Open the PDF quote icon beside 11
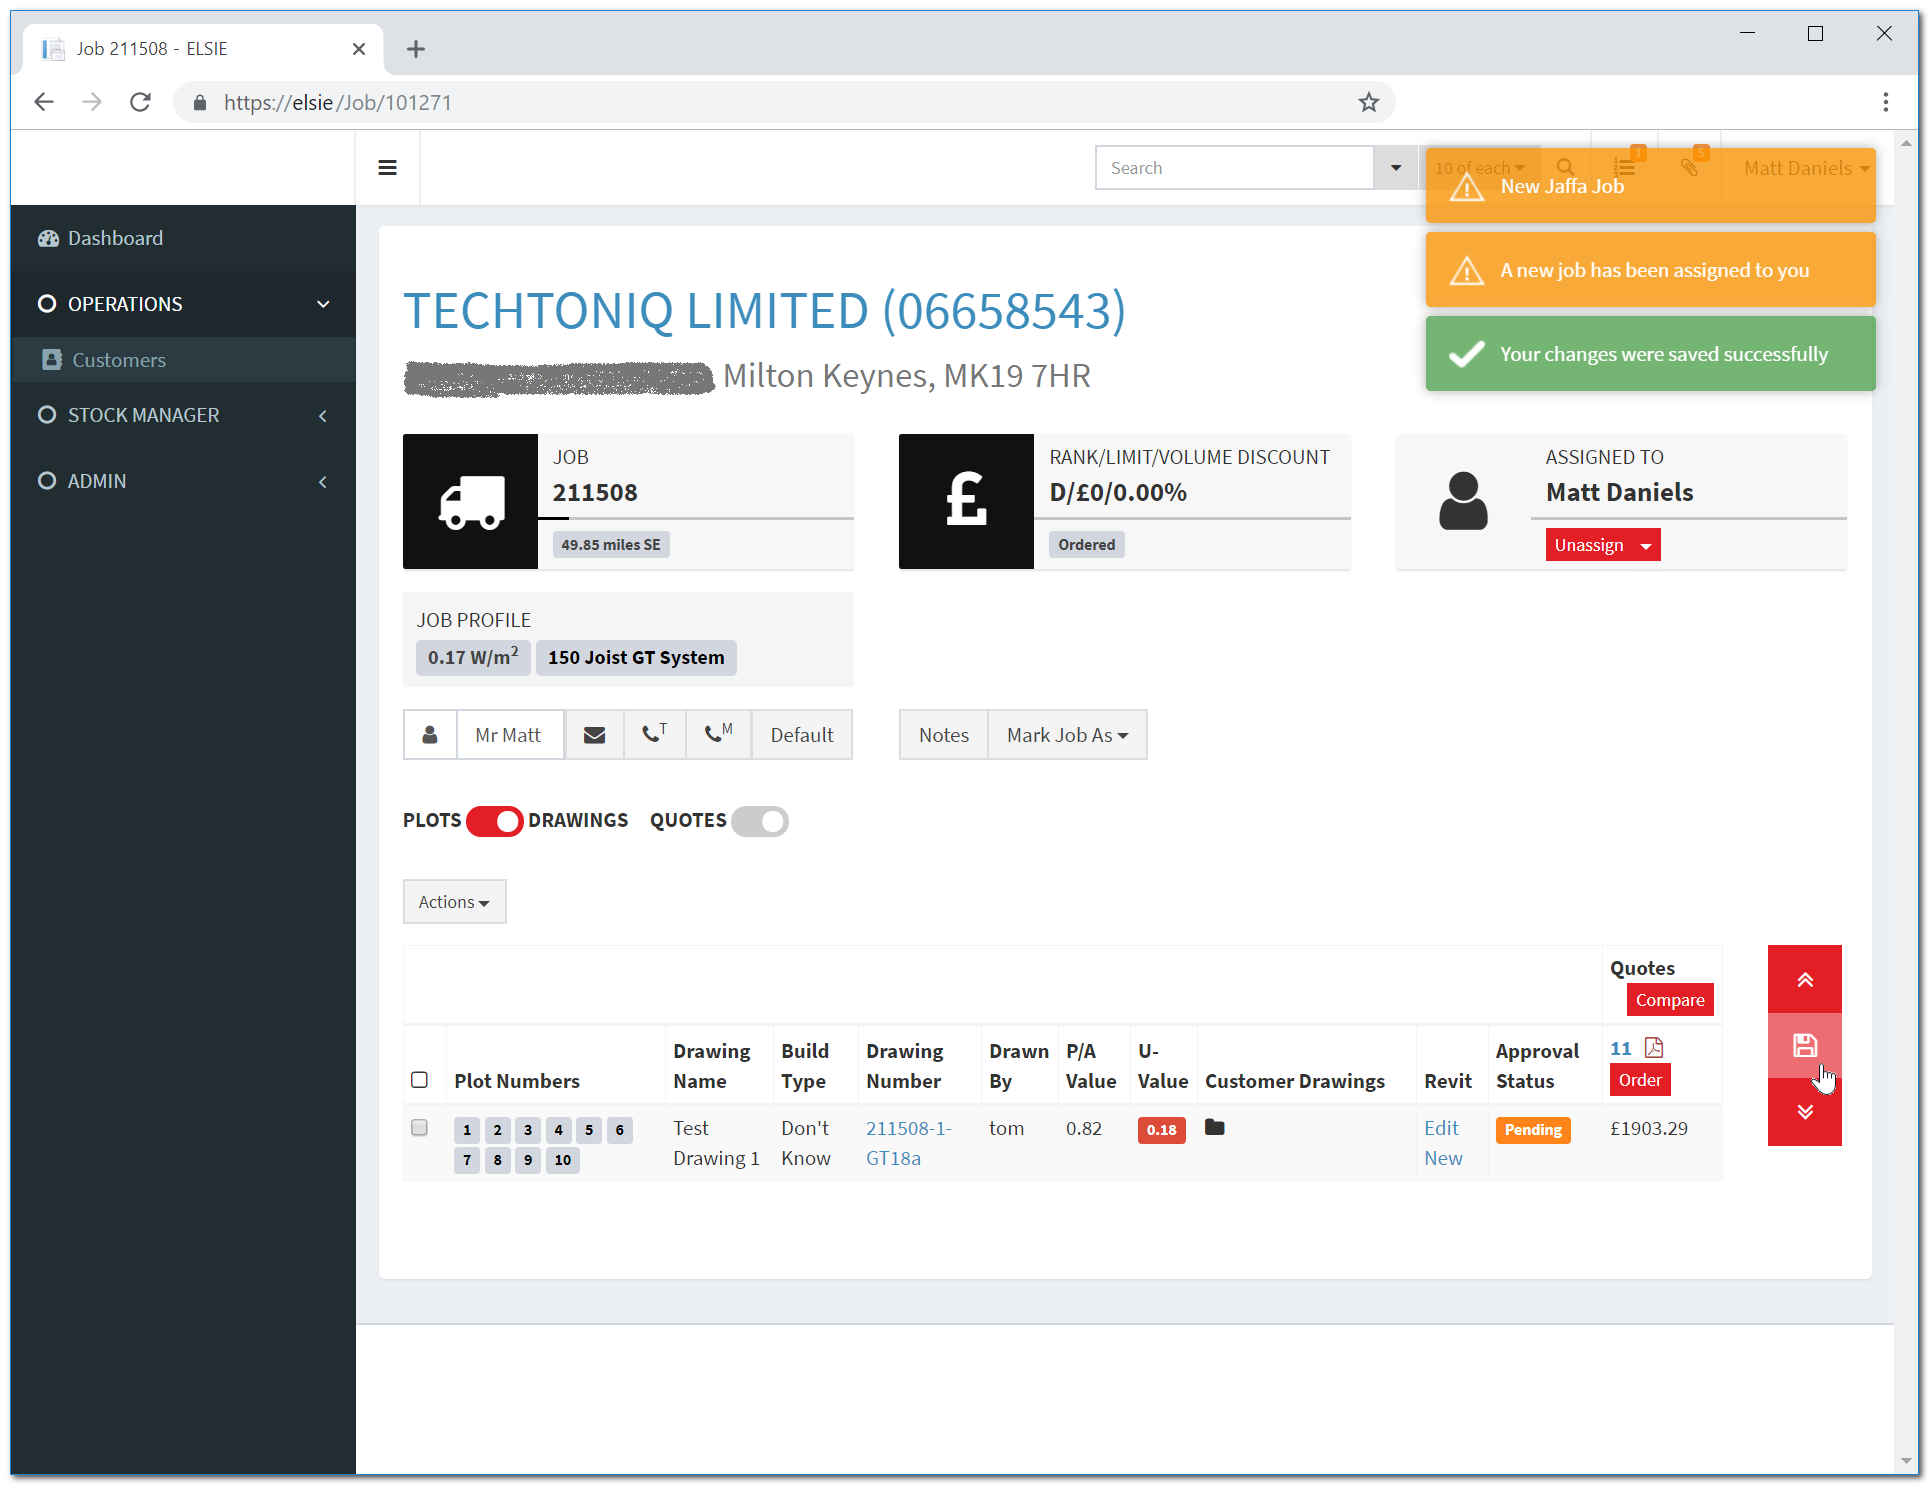The image size is (1930, 1486). [1653, 1047]
